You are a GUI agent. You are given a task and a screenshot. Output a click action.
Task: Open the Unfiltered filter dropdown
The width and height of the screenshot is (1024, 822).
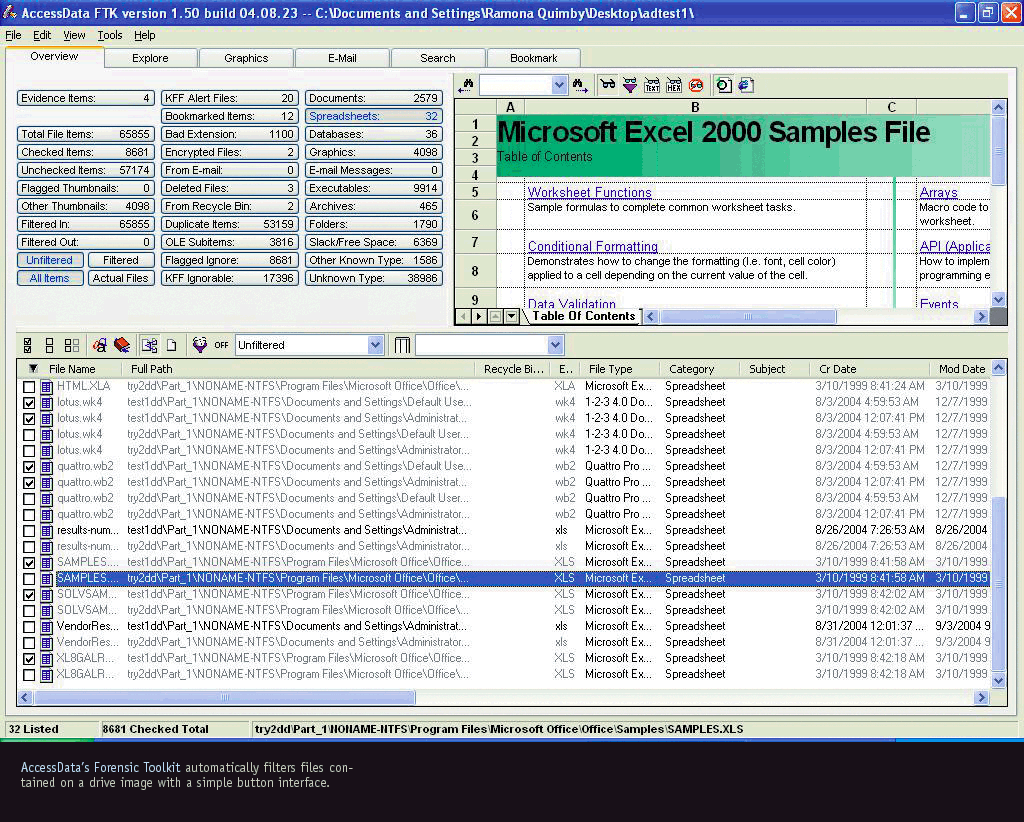(x=375, y=345)
